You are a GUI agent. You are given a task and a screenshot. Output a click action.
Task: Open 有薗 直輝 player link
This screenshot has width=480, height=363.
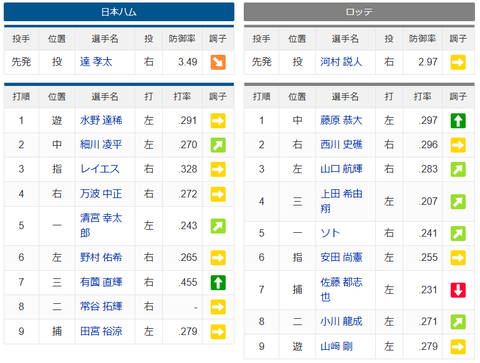pyautogui.click(x=101, y=282)
